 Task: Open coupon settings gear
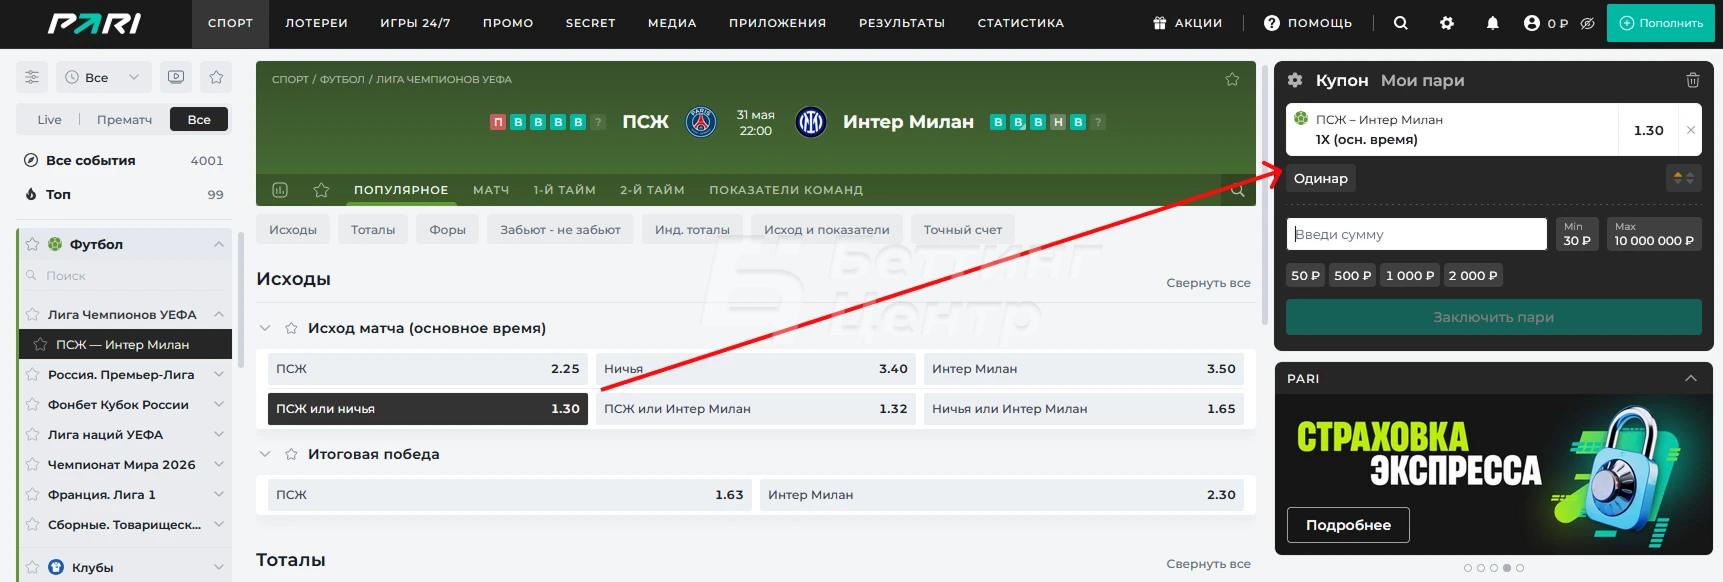point(1295,80)
